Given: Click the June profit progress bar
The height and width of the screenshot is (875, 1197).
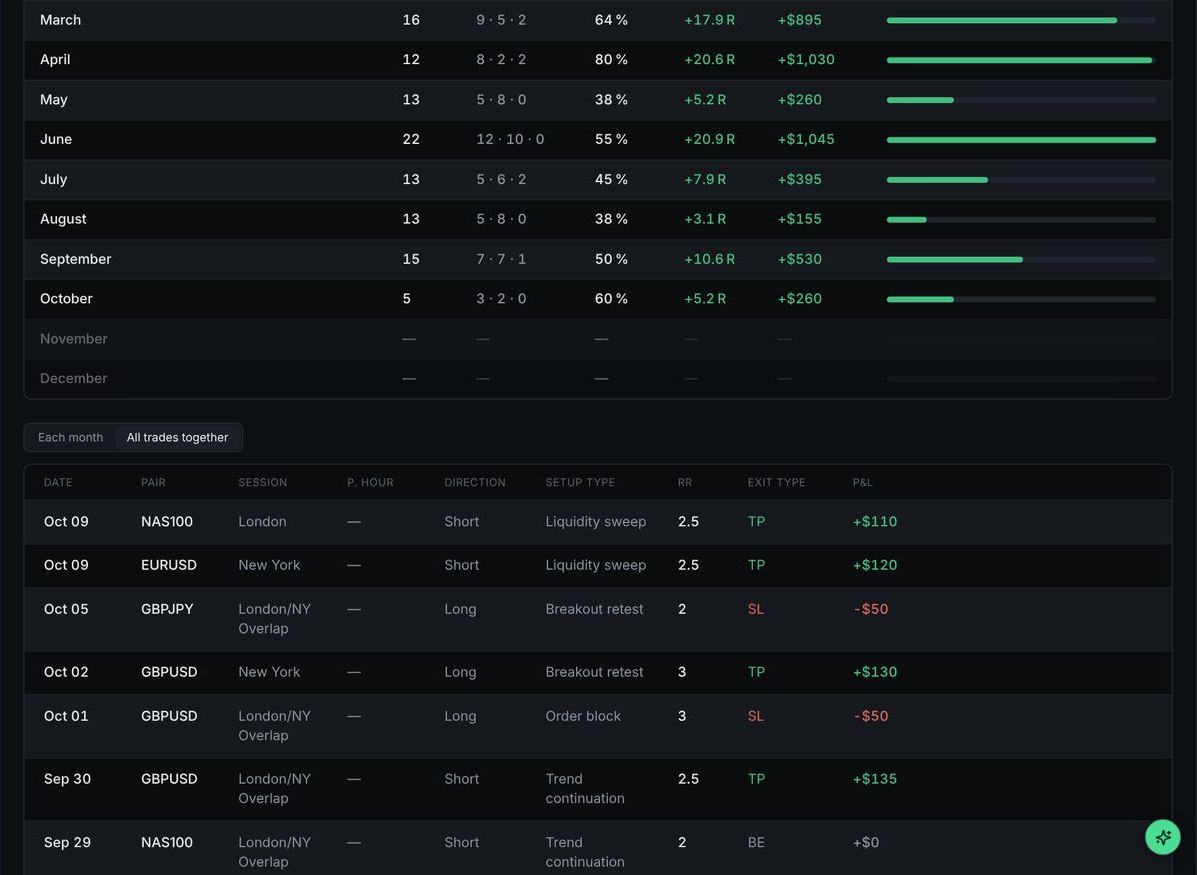Looking at the screenshot, I should [x=1021, y=140].
